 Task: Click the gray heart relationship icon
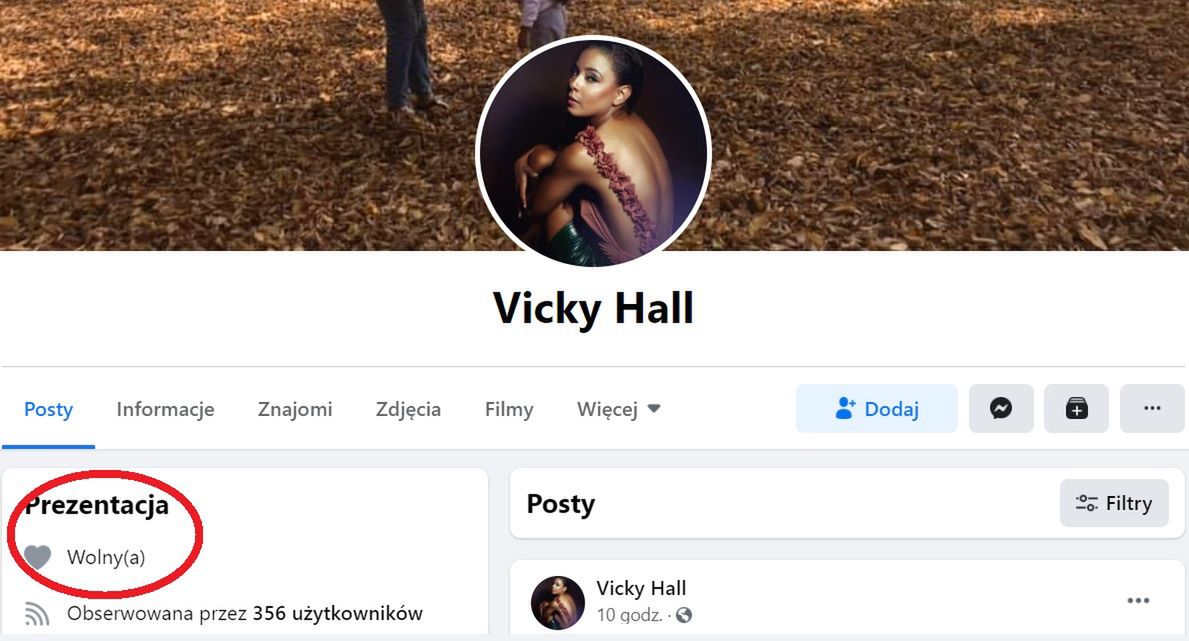point(37,558)
